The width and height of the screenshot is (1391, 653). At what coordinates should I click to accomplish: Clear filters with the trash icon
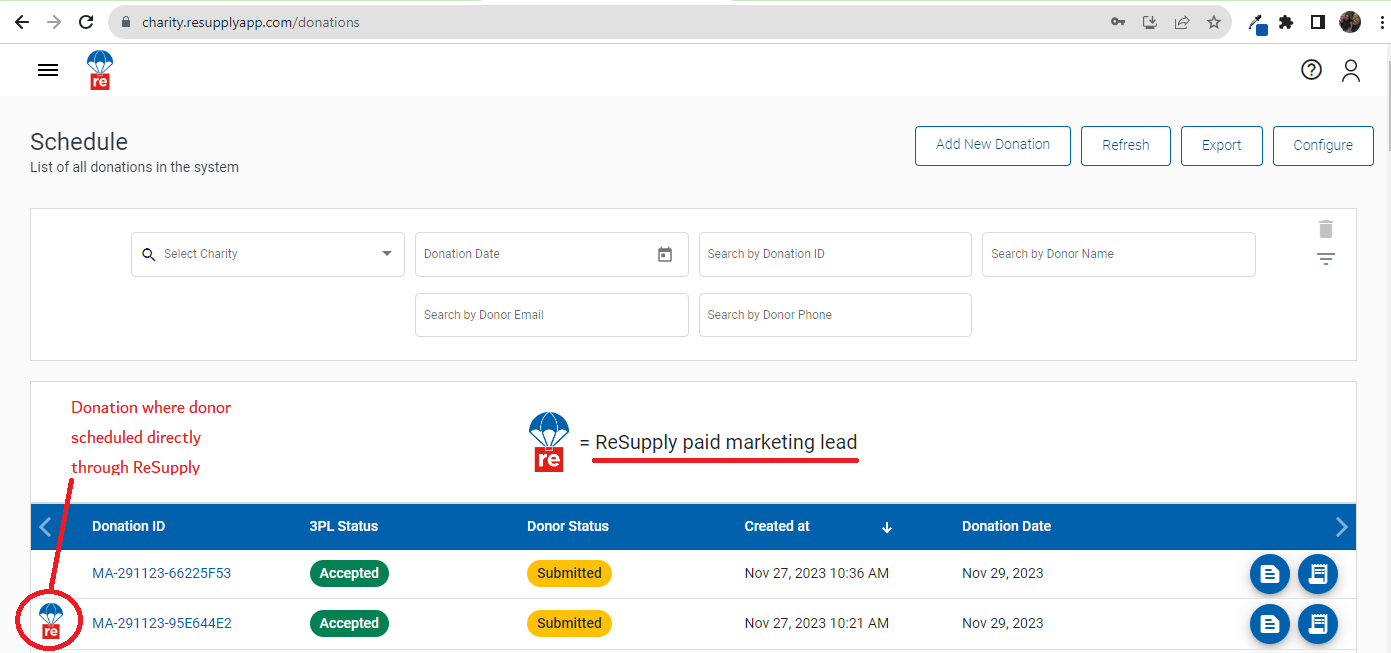coord(1326,229)
